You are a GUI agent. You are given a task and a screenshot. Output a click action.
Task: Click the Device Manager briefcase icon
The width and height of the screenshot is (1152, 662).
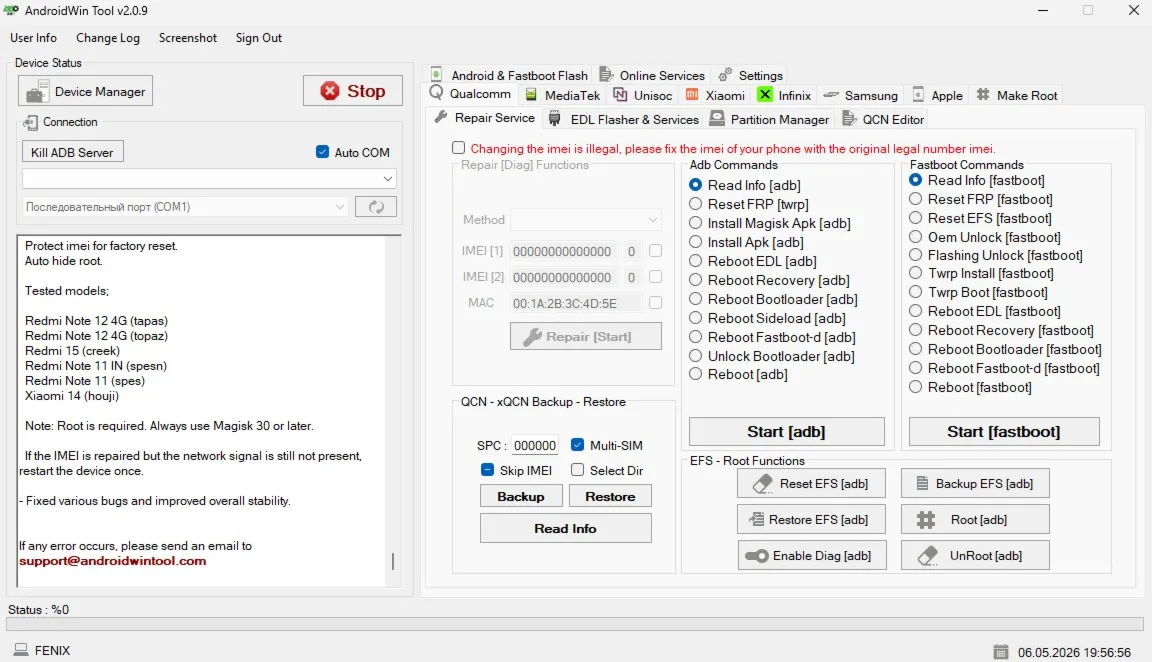pos(37,92)
